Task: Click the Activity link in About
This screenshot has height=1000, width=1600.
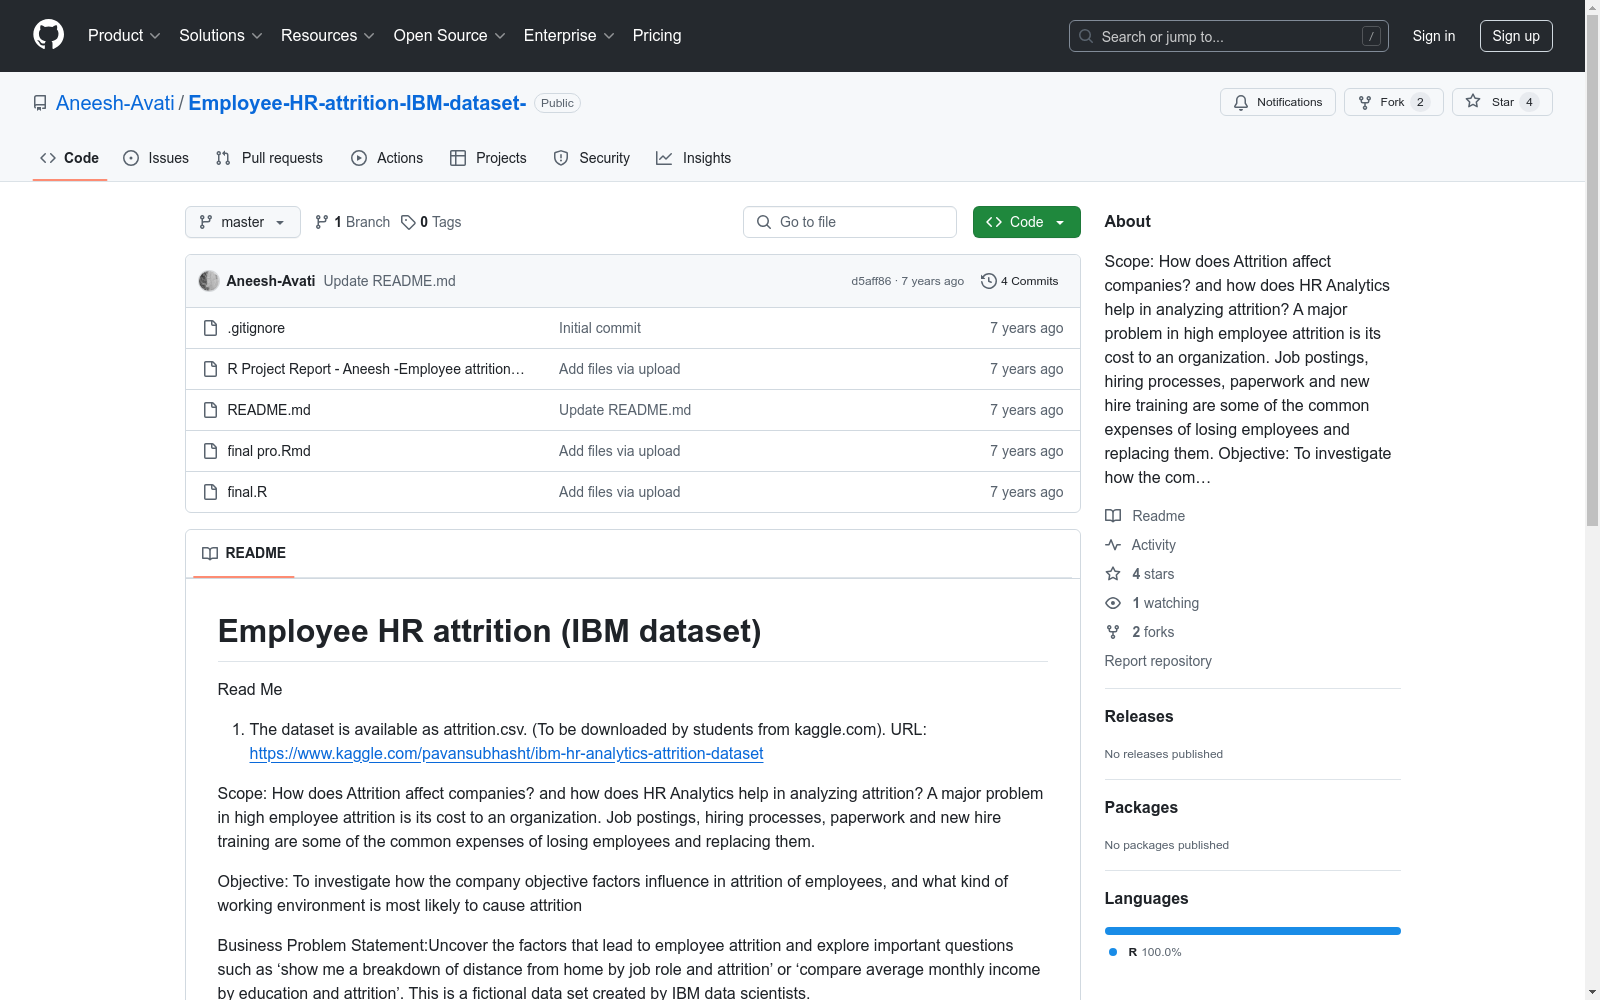Action: coord(1141,545)
